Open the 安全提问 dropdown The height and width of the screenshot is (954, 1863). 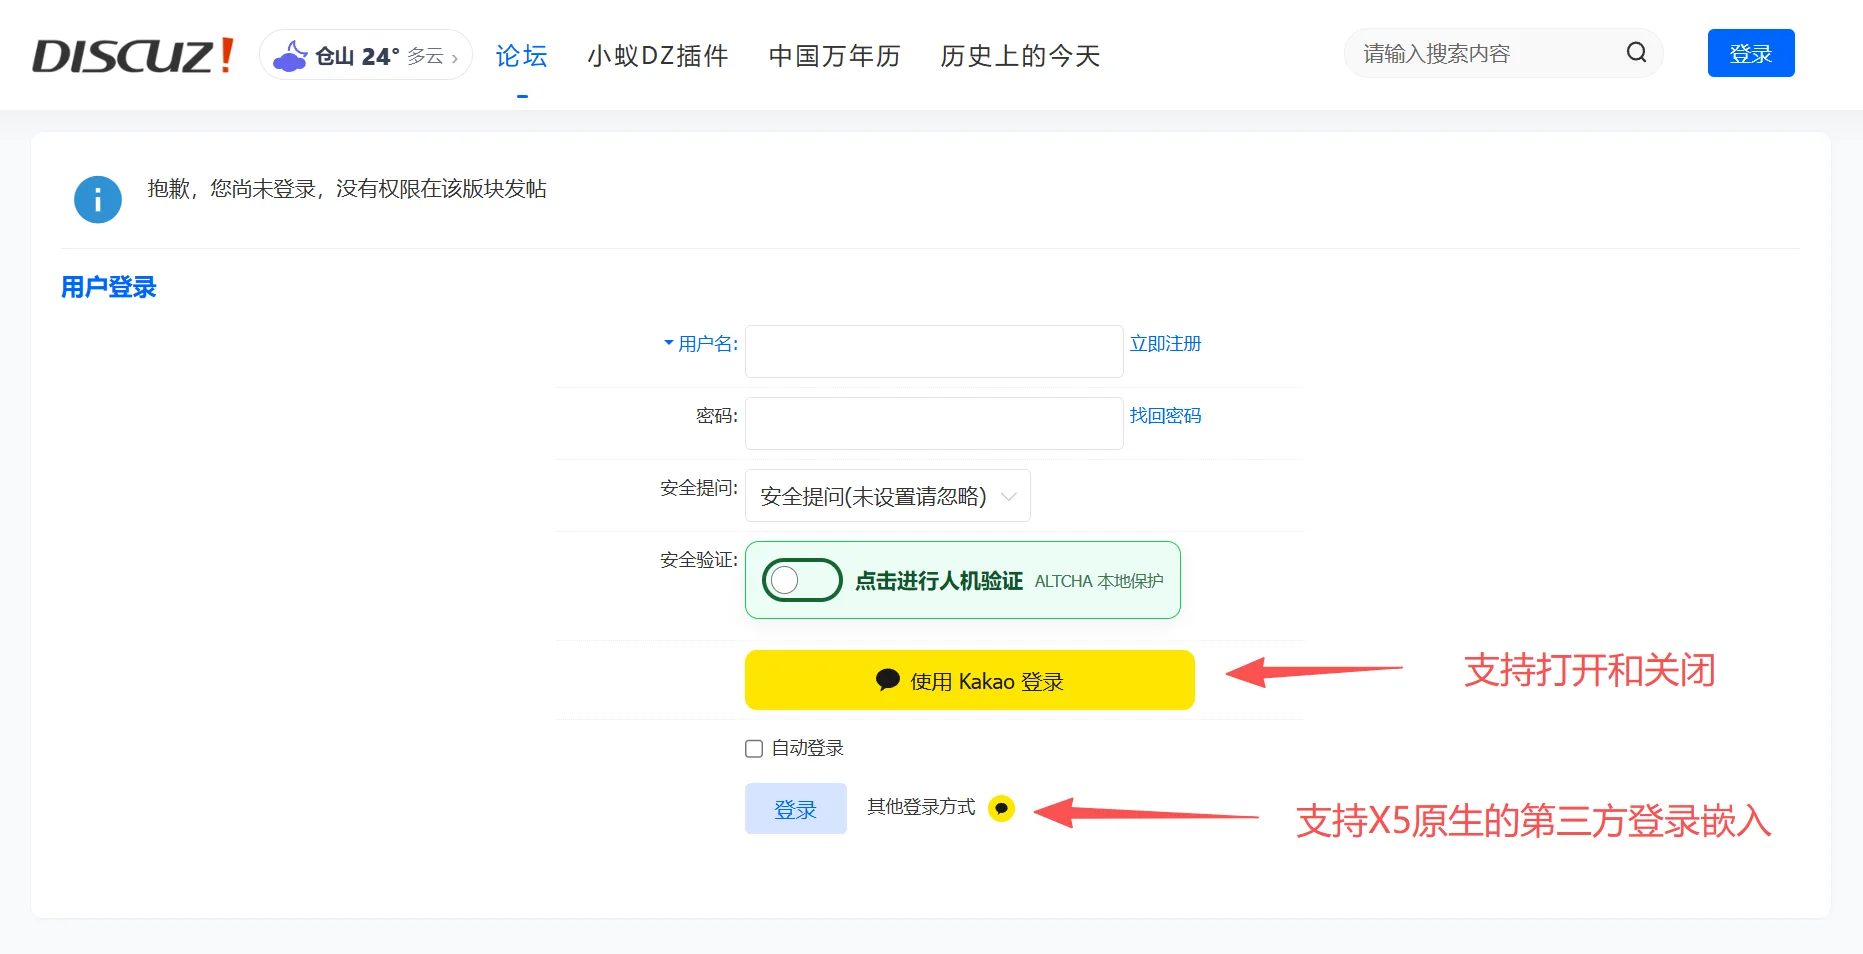[888, 496]
